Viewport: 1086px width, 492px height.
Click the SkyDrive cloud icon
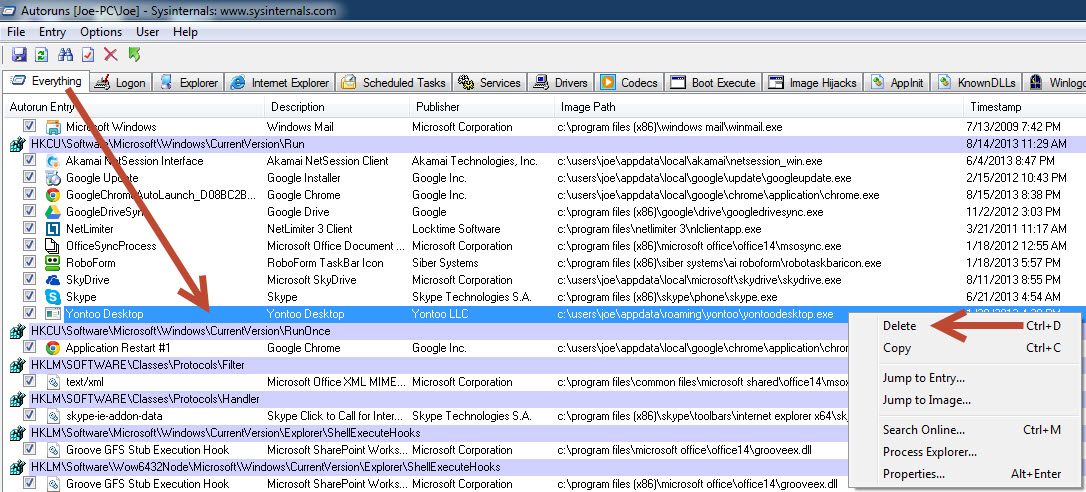[53, 280]
